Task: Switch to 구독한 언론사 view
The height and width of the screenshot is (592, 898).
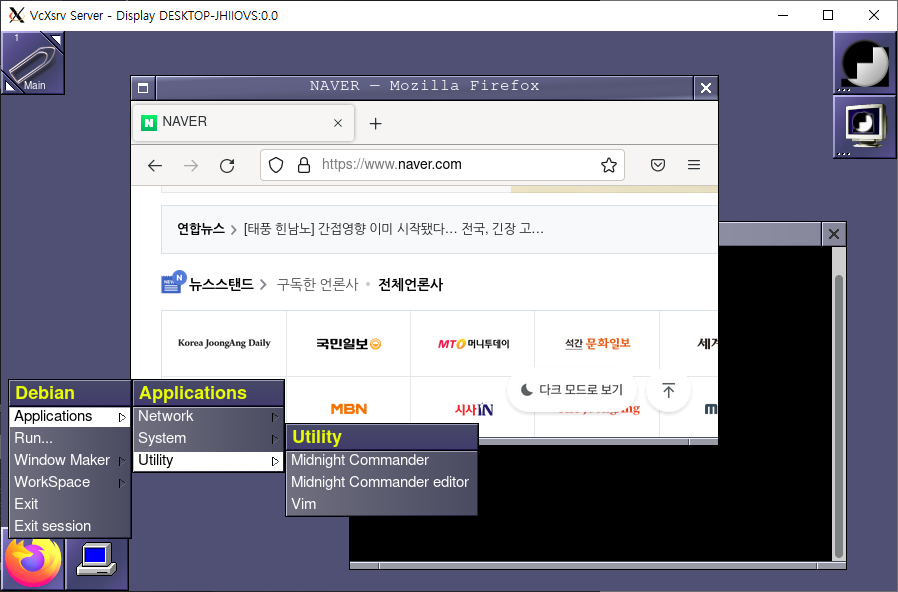Action: pos(317,285)
